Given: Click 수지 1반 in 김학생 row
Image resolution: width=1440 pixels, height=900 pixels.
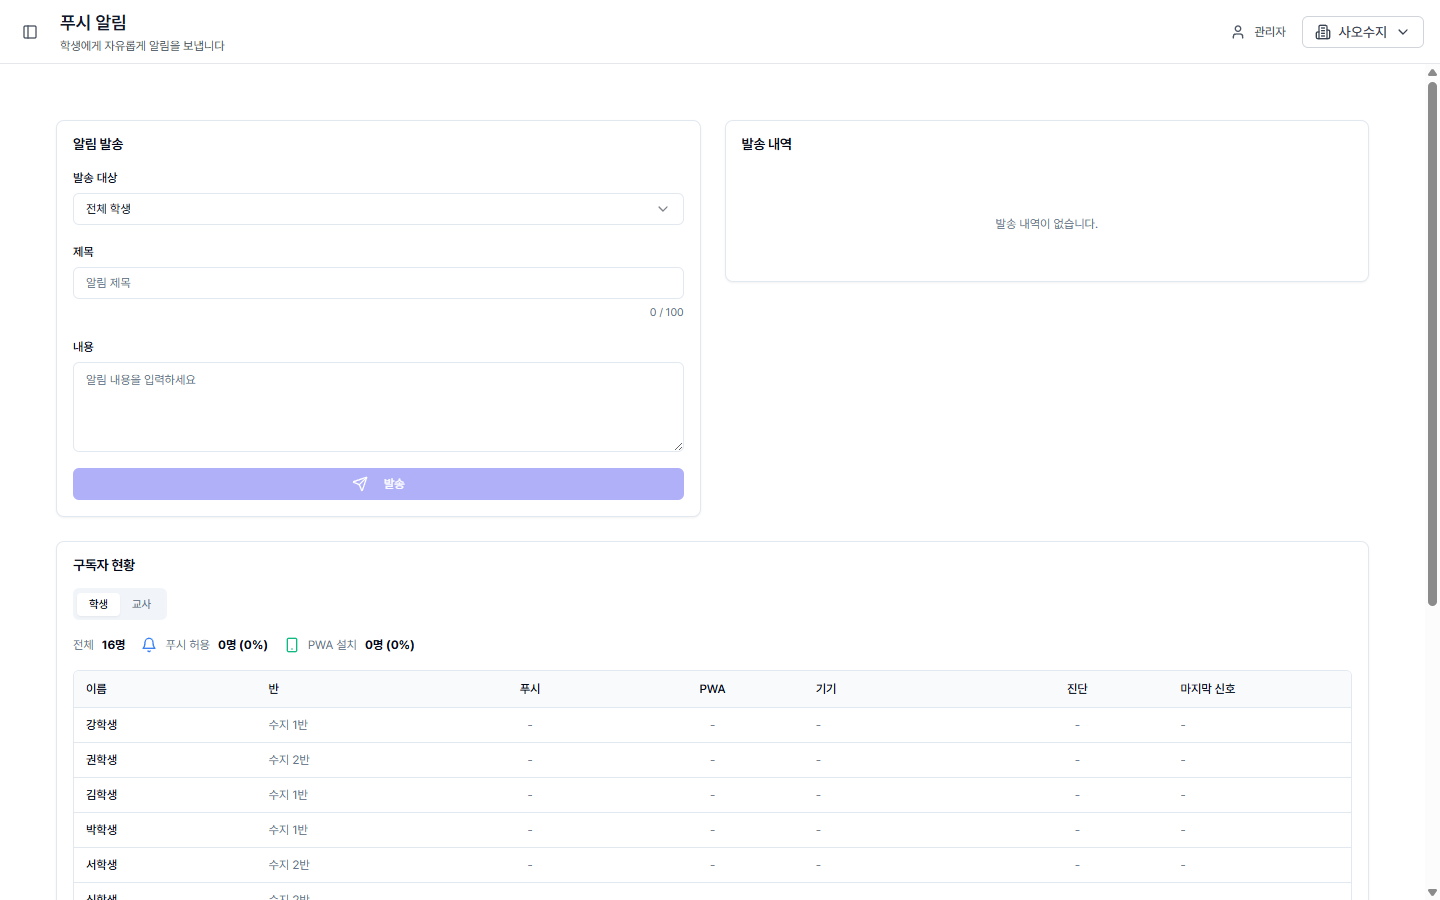Looking at the screenshot, I should pyautogui.click(x=288, y=795).
